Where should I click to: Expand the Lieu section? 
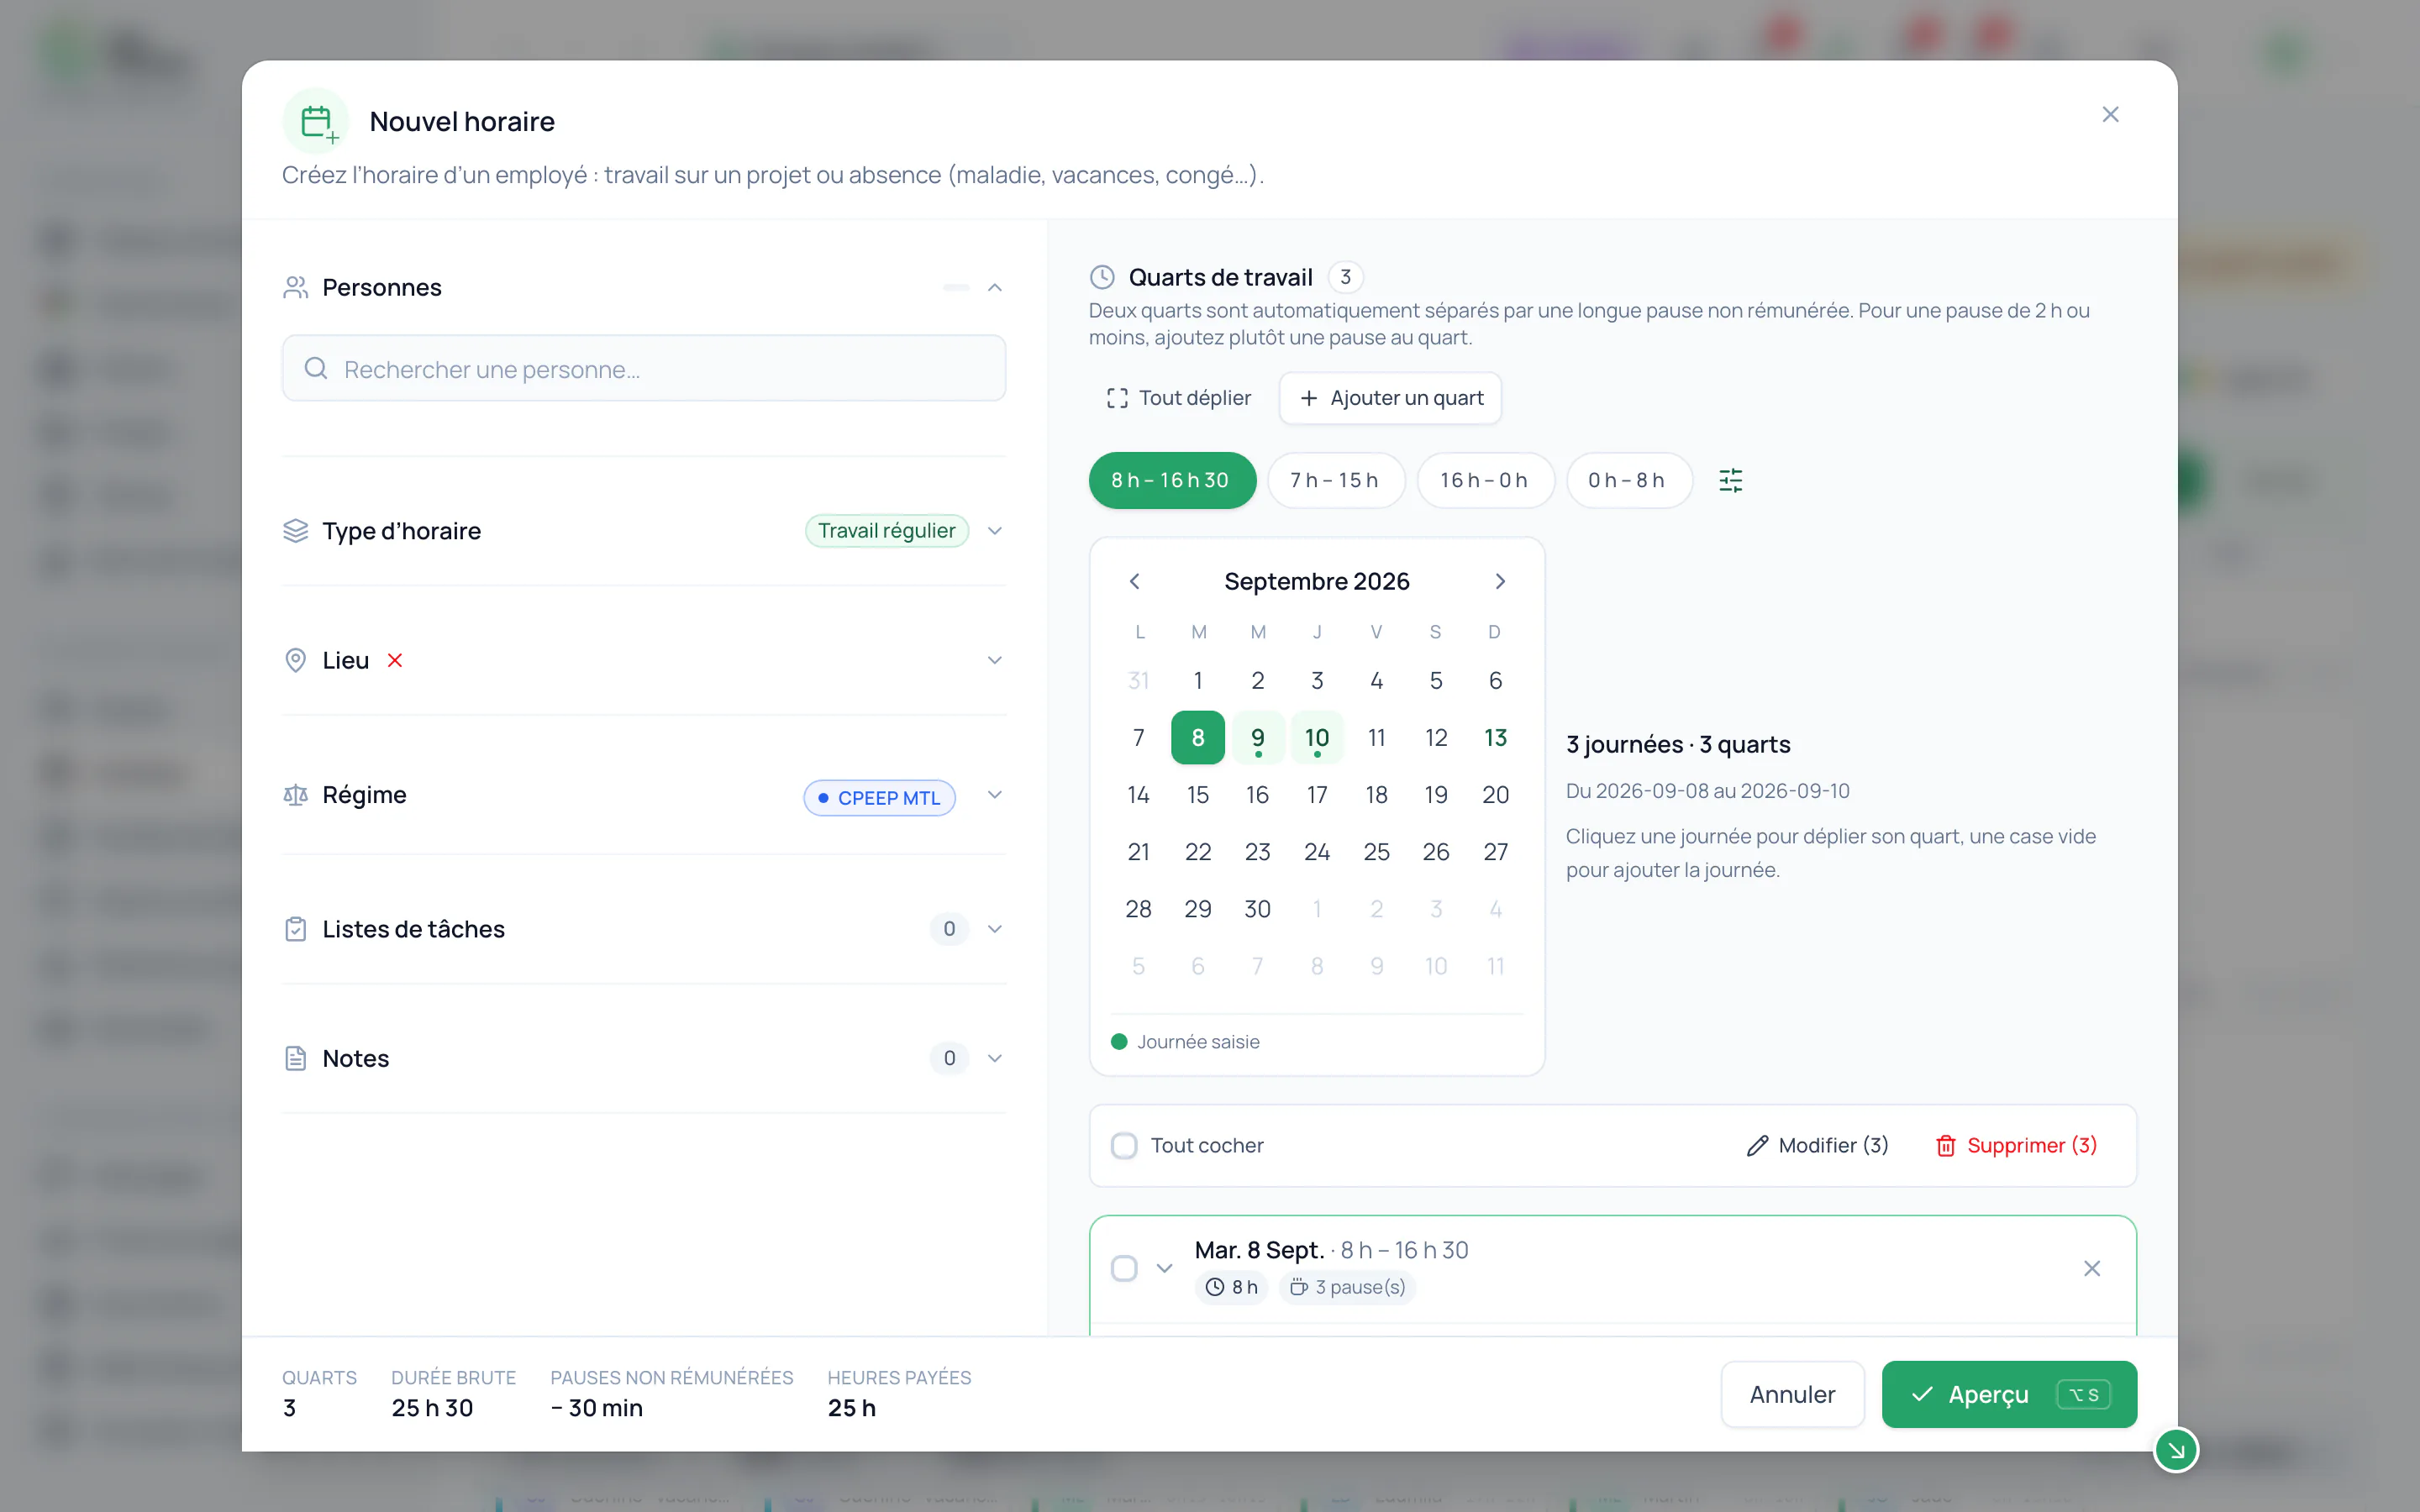click(x=994, y=660)
